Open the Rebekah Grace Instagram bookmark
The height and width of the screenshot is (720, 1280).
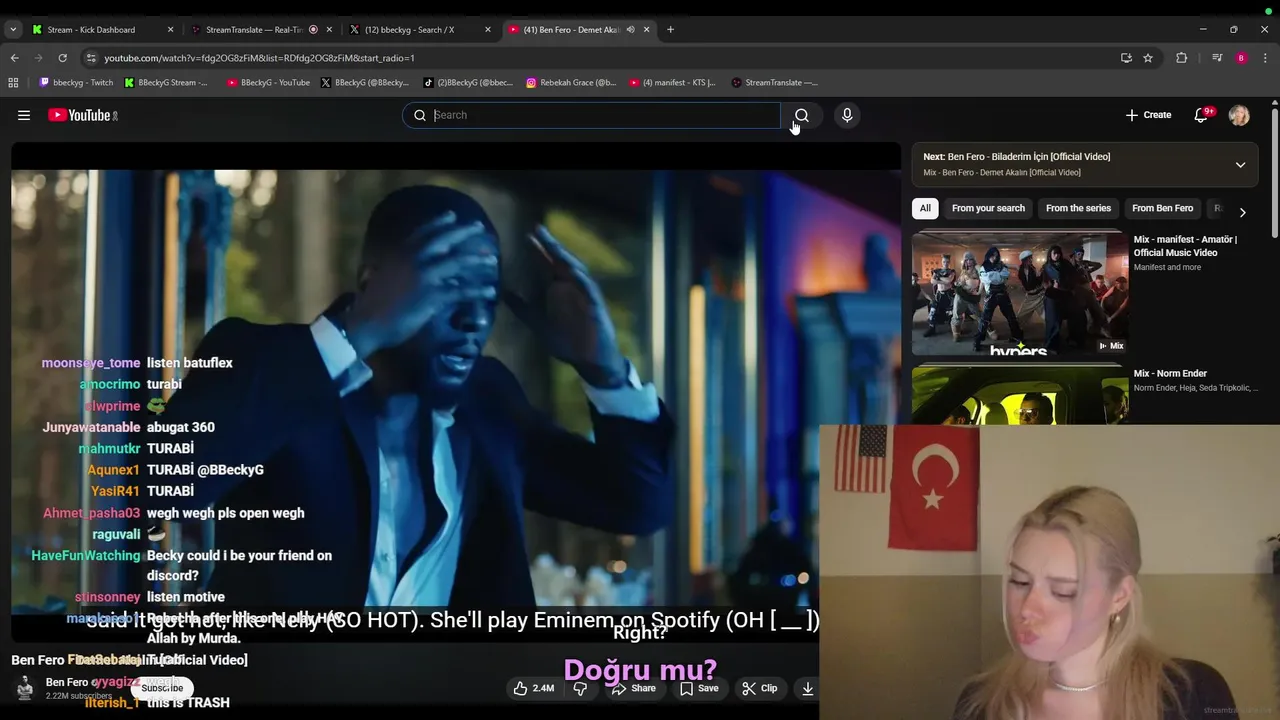[571, 83]
